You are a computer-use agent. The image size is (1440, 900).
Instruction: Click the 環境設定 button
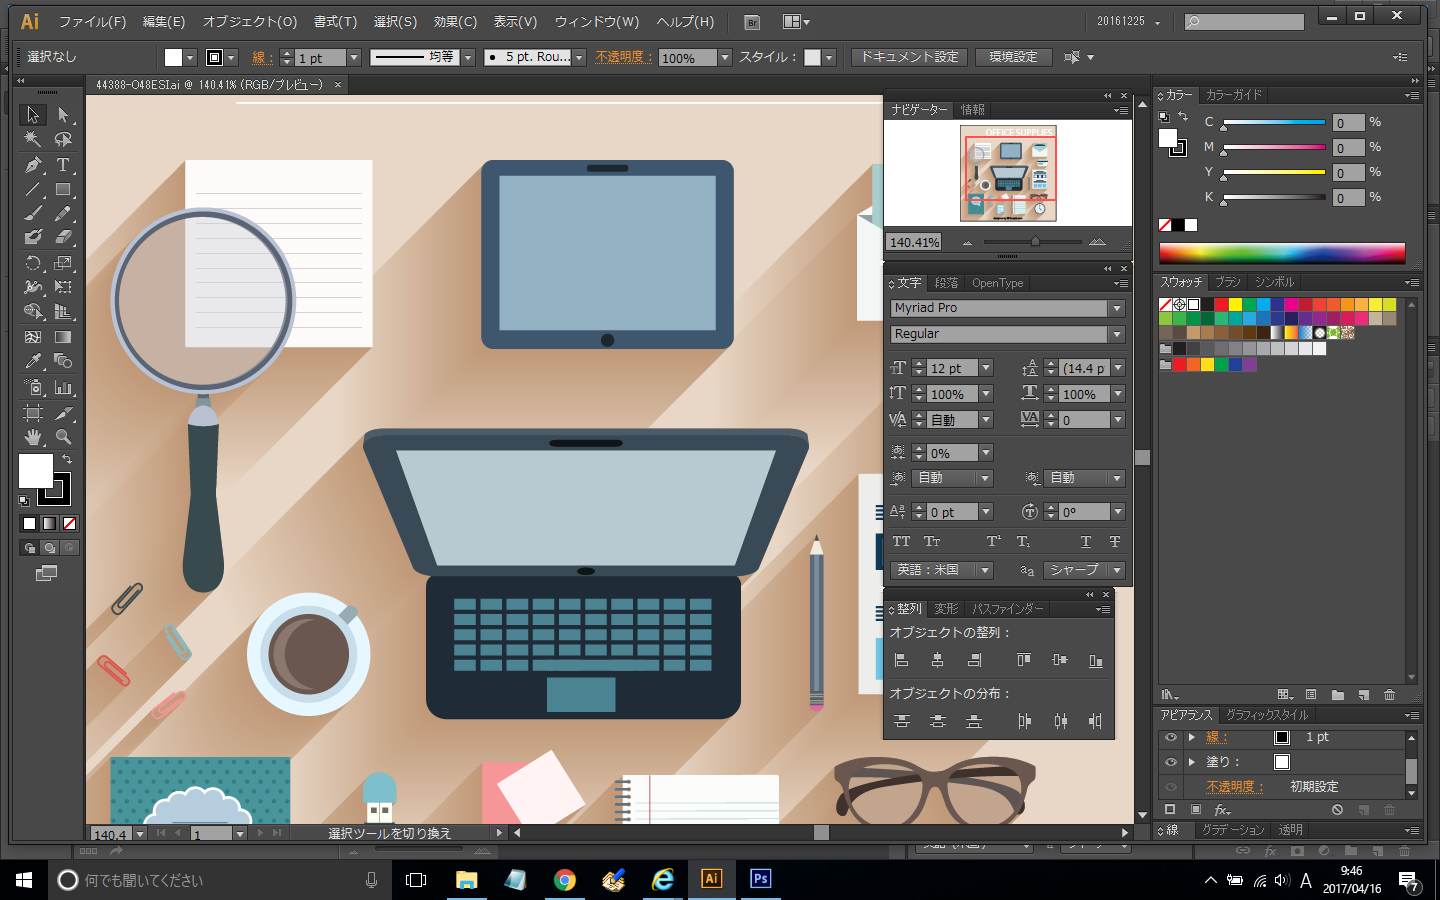pyautogui.click(x=1013, y=57)
